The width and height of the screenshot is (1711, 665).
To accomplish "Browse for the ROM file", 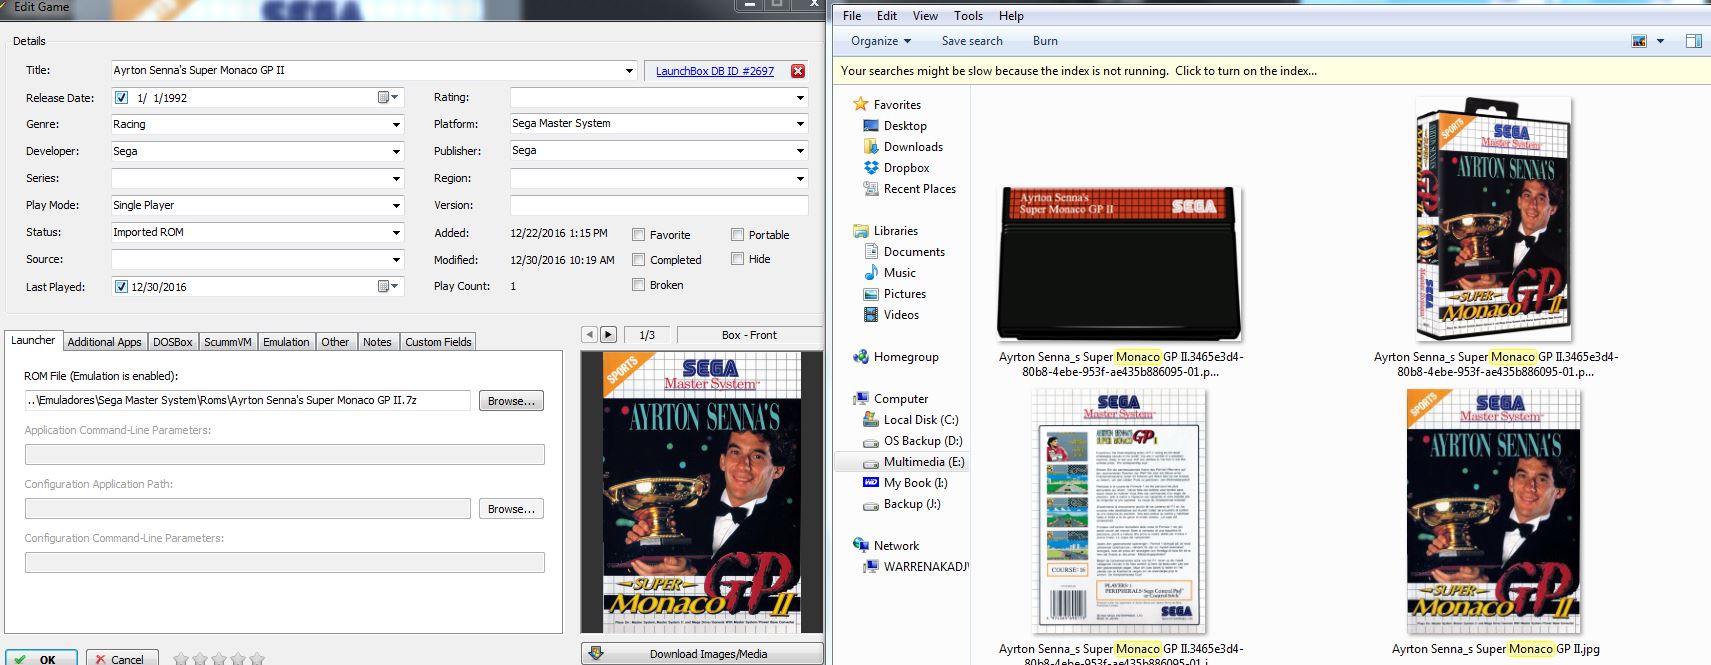I will point(511,401).
